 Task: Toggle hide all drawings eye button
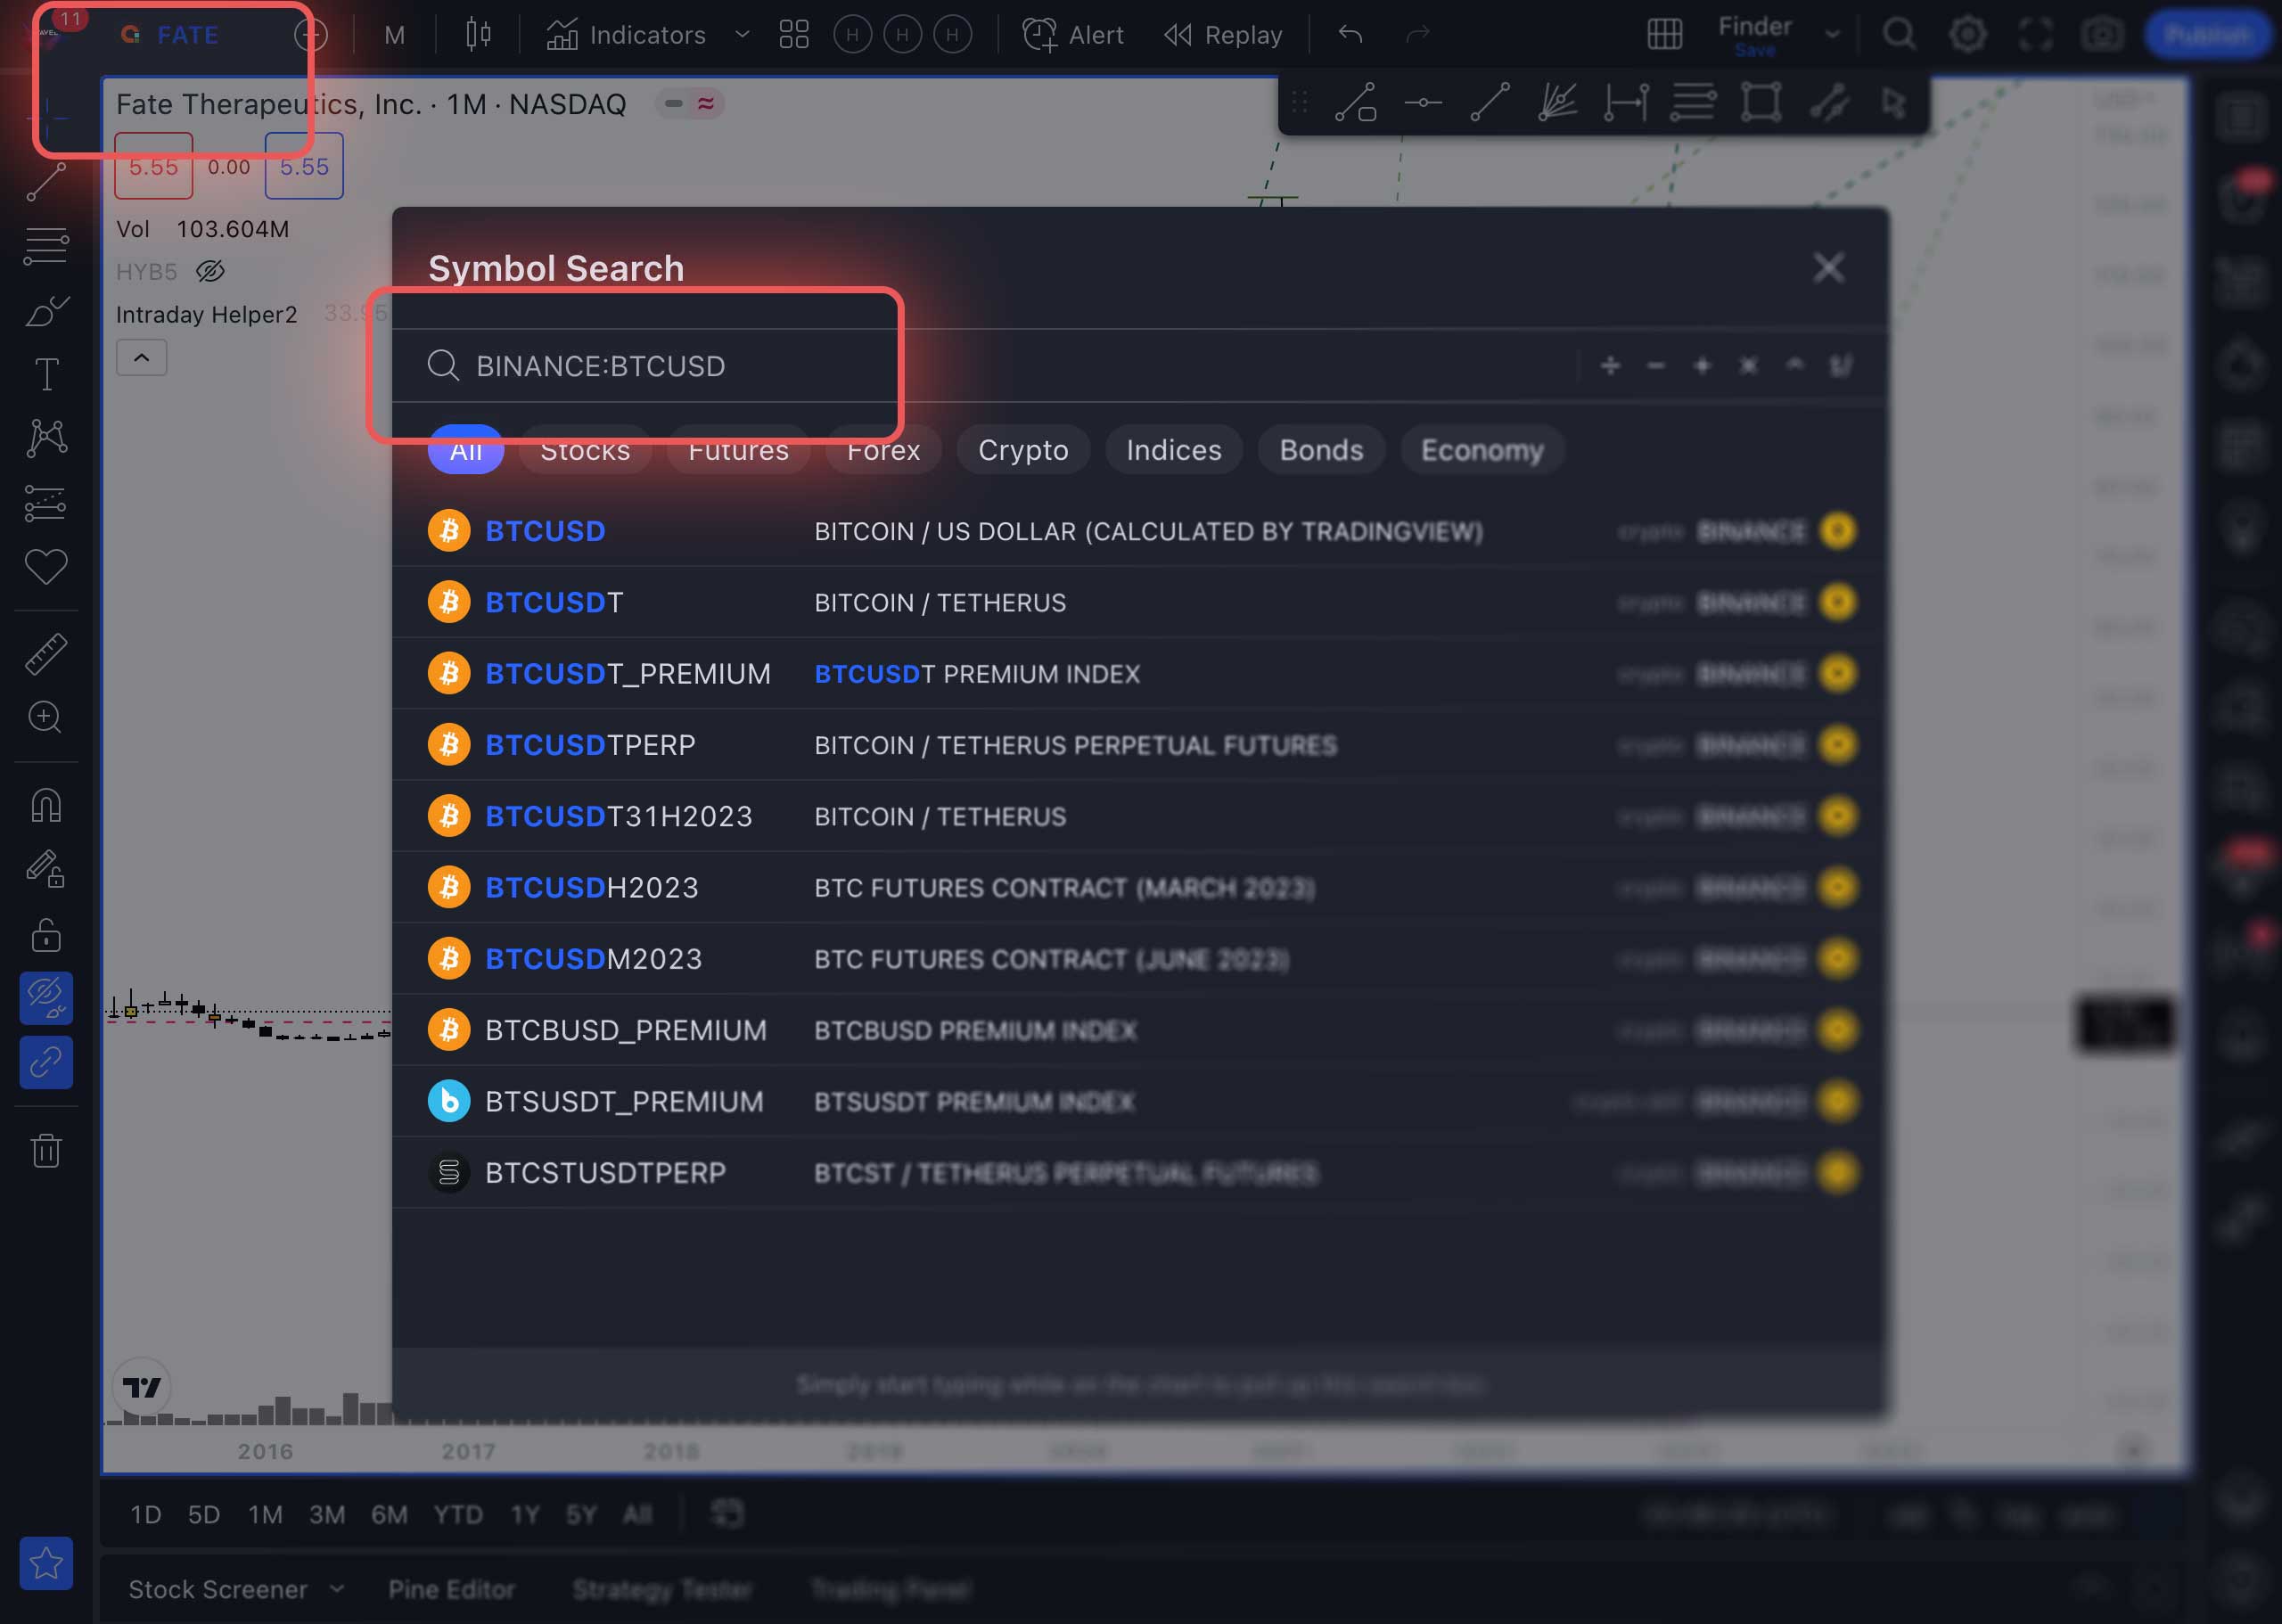point(46,998)
